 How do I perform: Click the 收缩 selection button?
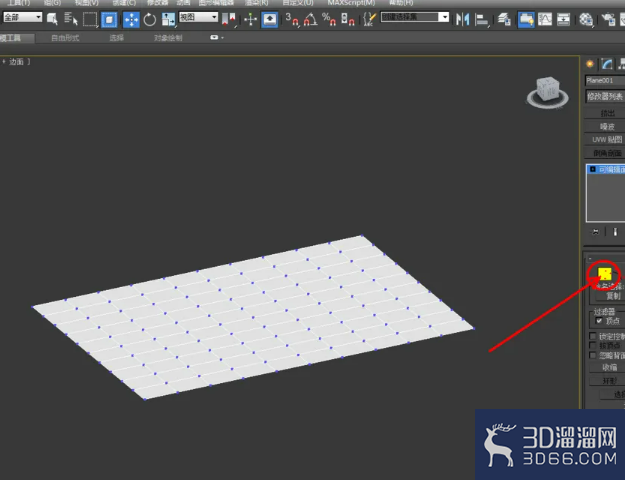608,367
